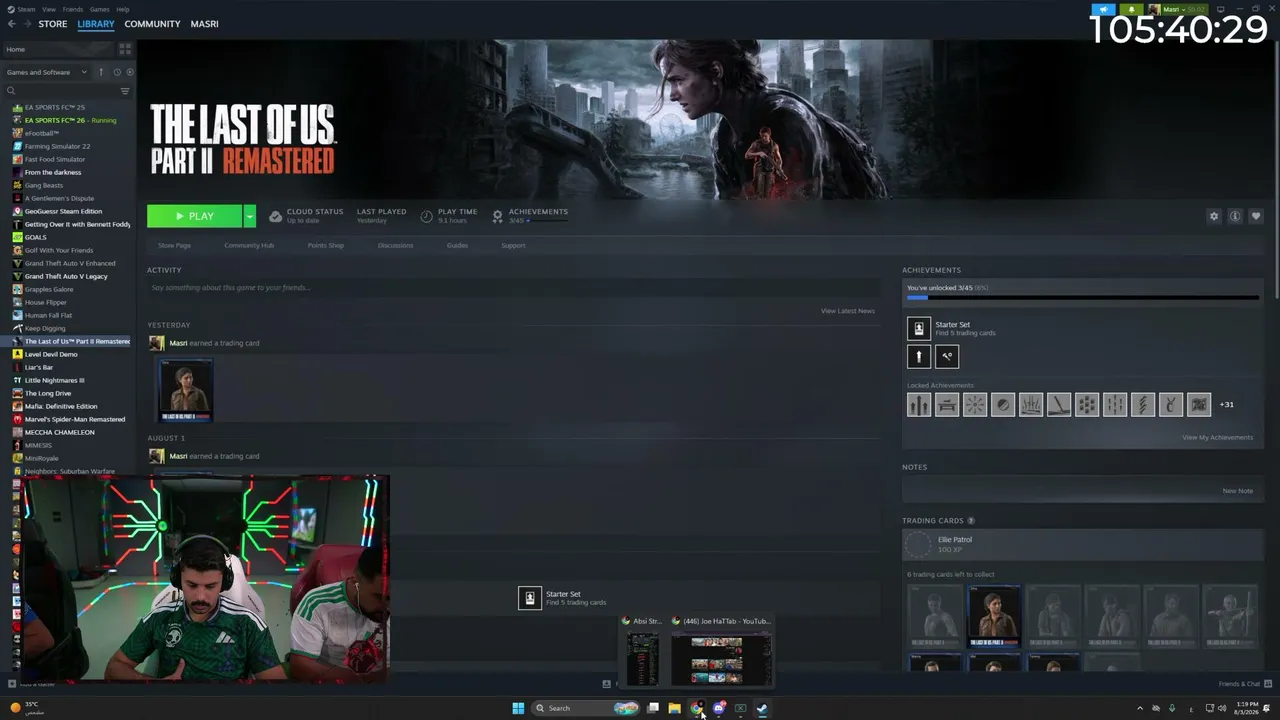Open the Home library button
Screen dimensions: 1280x720
click(58, 49)
